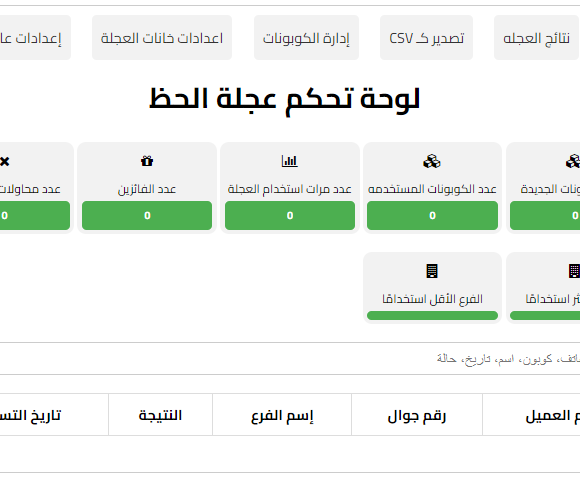Click the تصدير كـ CSV button
Screen dimensions: 580x497
click(x=426, y=38)
